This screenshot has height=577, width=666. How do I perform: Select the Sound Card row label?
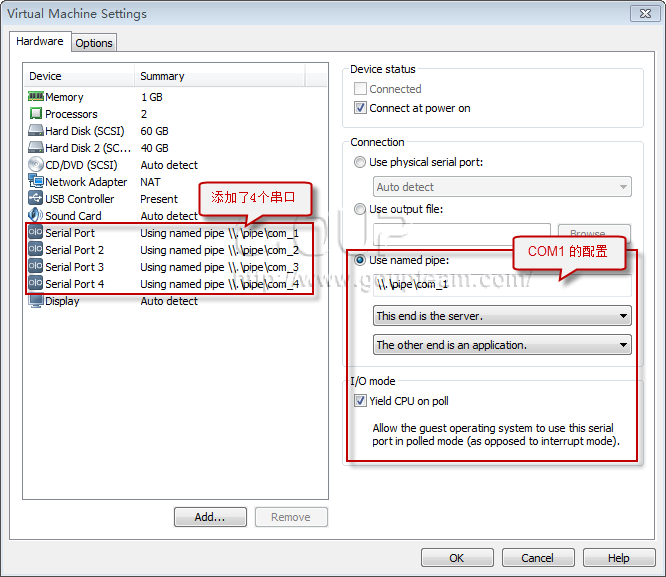73,216
